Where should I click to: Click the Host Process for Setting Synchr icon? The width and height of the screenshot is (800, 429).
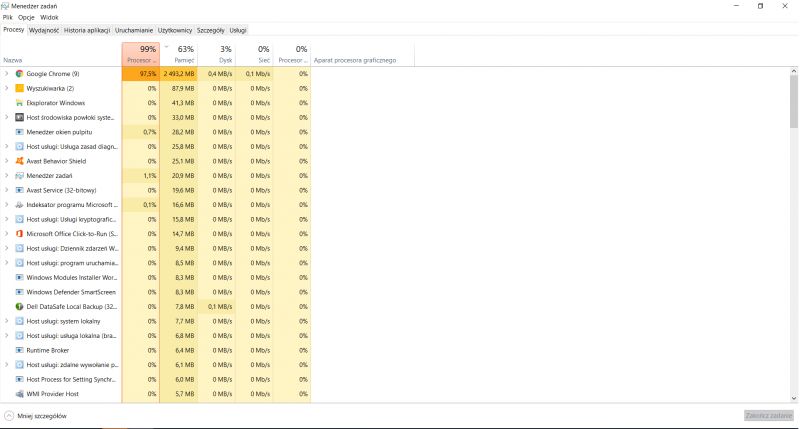(19, 380)
